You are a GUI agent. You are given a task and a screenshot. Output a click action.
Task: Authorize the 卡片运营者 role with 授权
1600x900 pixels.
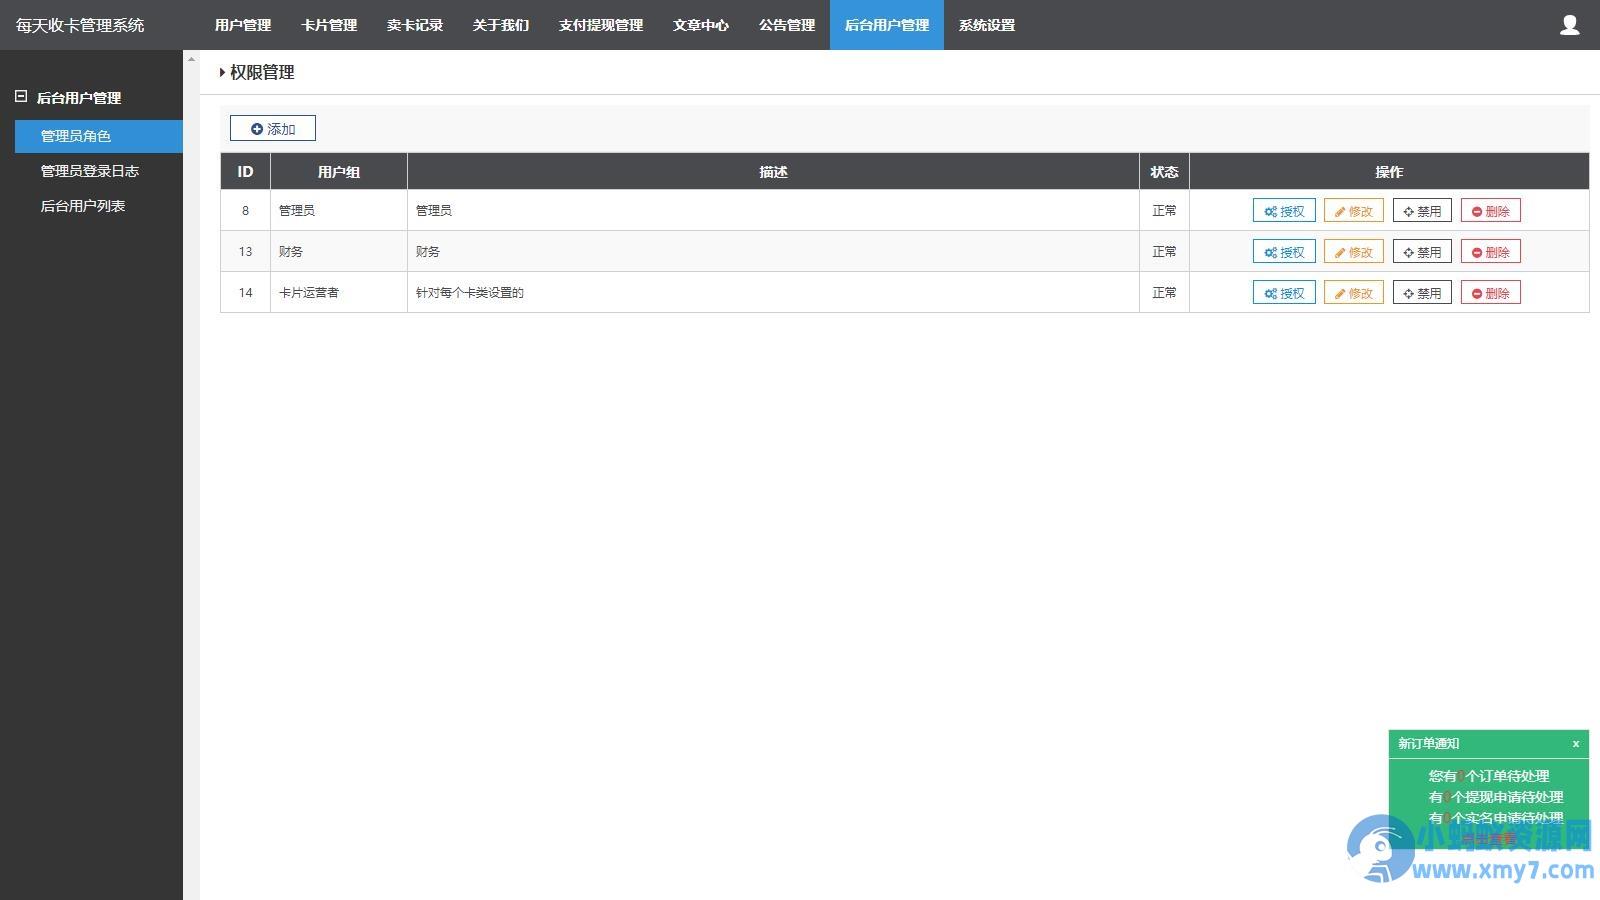(x=1284, y=293)
